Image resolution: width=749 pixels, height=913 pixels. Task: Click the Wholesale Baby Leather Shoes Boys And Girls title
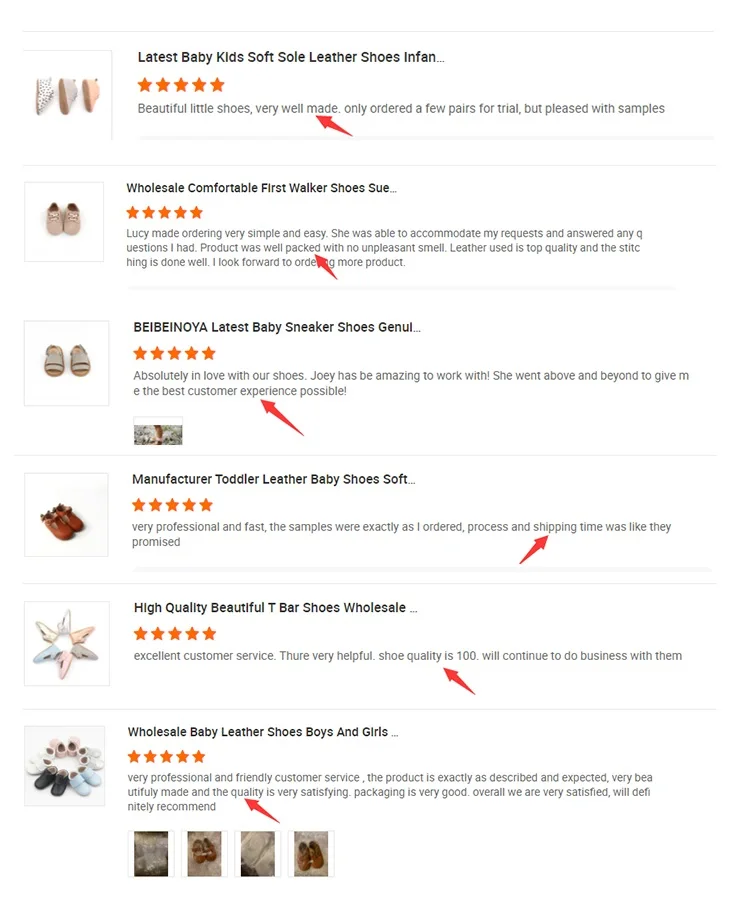pos(263,732)
